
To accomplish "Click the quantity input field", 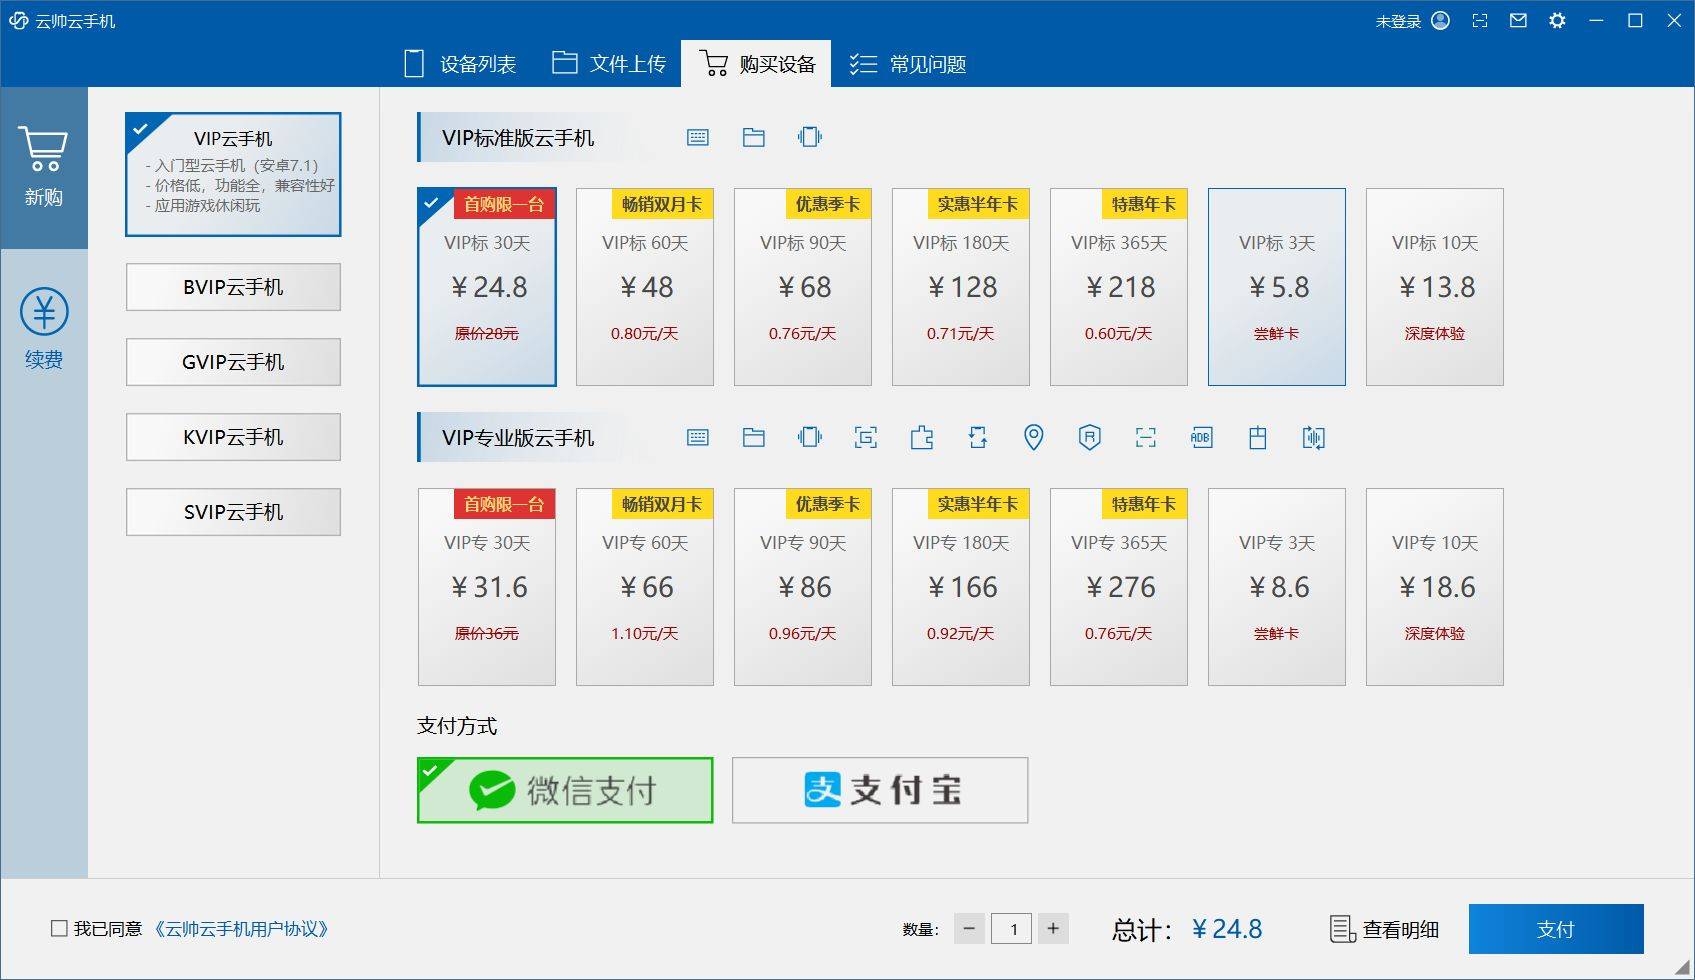I will tap(1011, 929).
